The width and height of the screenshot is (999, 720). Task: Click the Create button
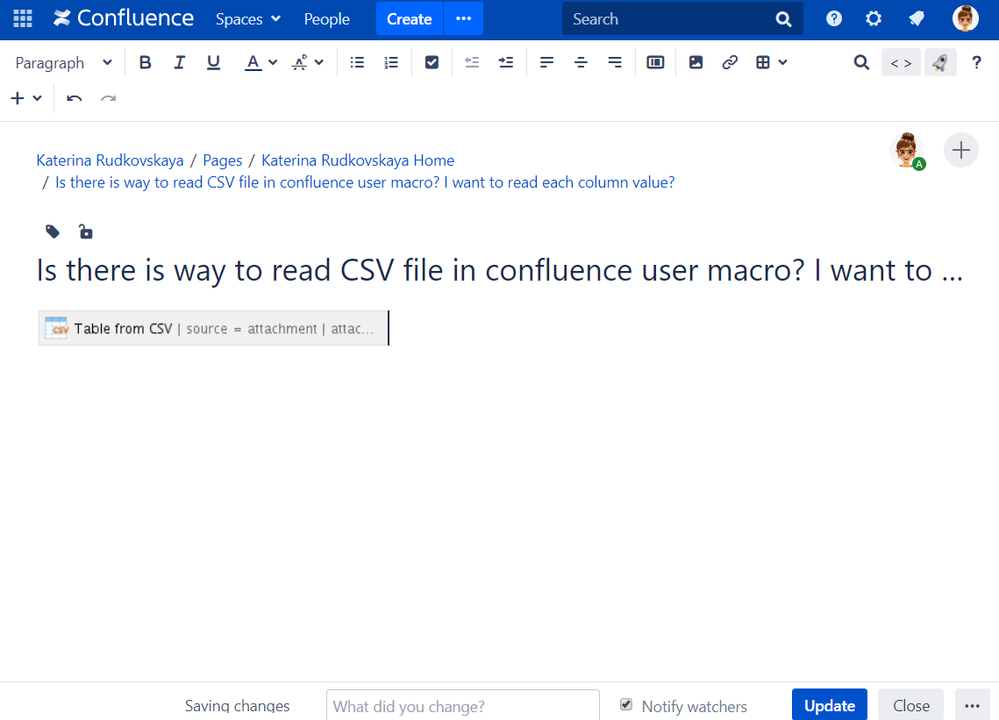(409, 18)
